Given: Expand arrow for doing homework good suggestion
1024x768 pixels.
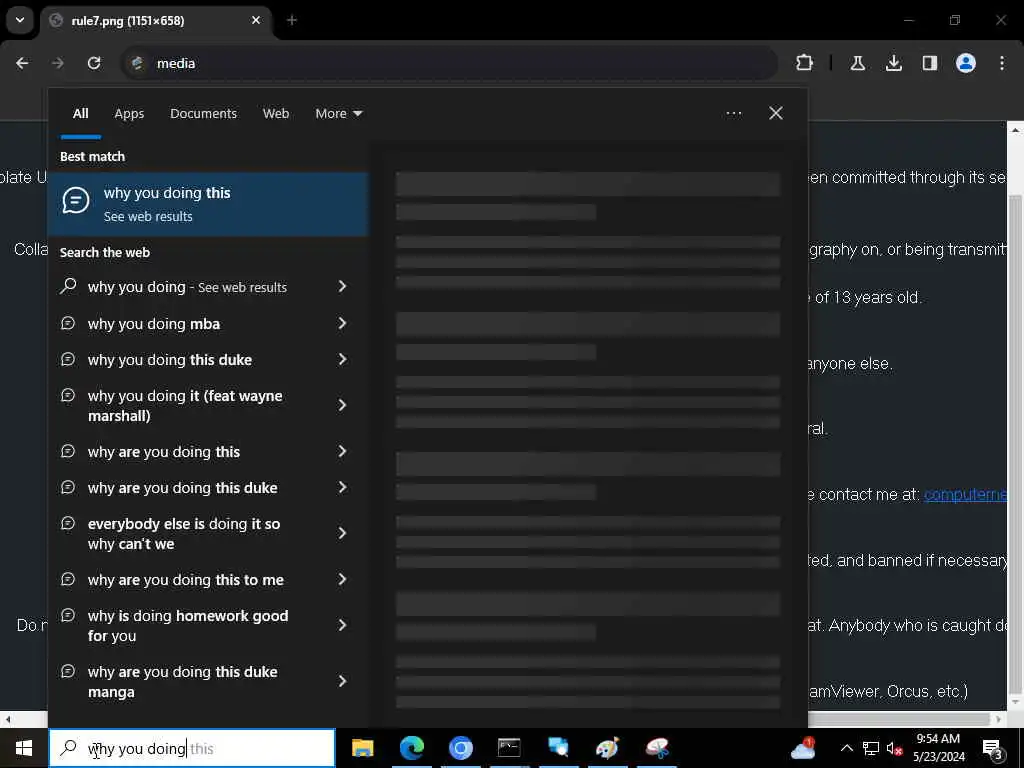Looking at the screenshot, I should pyautogui.click(x=342, y=625).
